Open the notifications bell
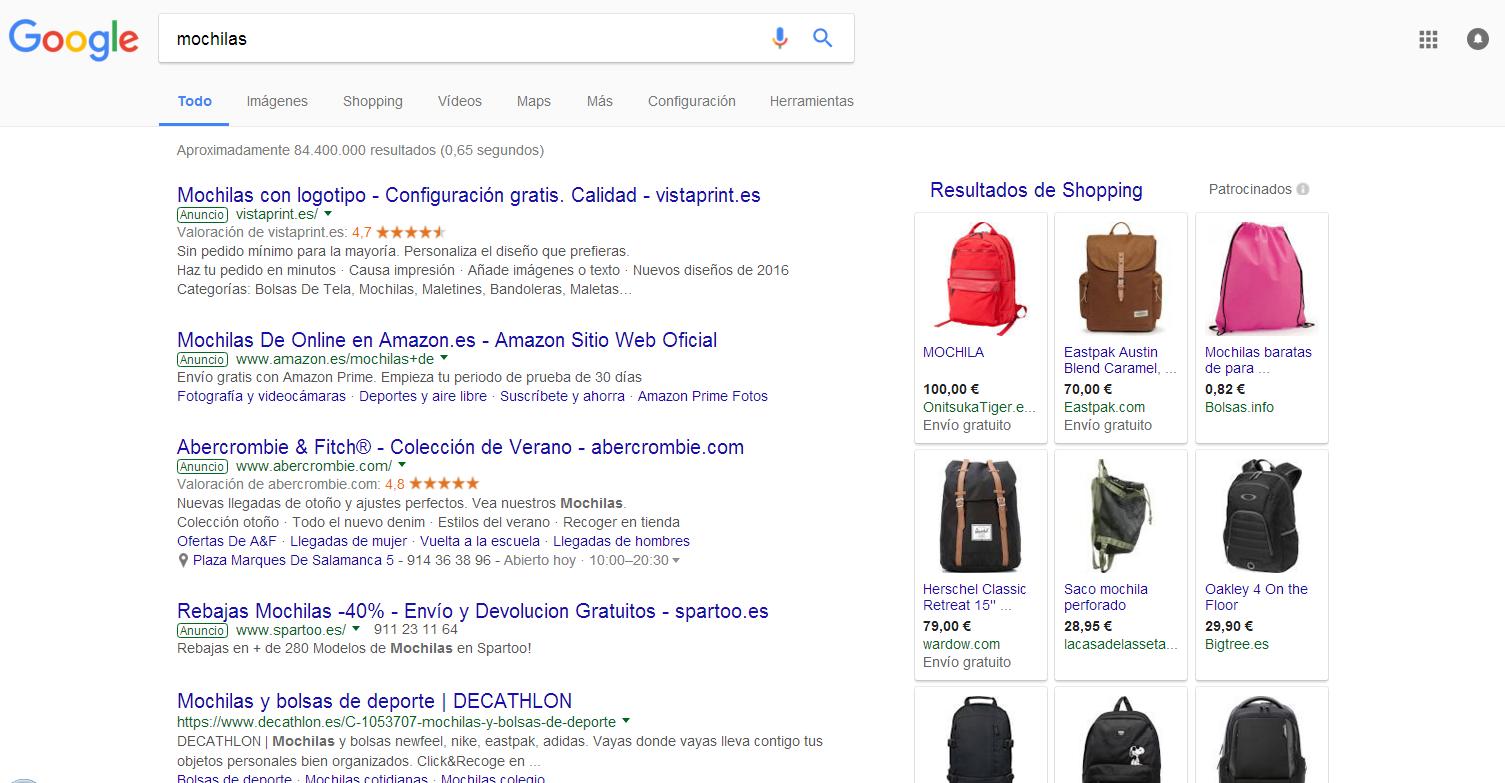 point(1478,39)
